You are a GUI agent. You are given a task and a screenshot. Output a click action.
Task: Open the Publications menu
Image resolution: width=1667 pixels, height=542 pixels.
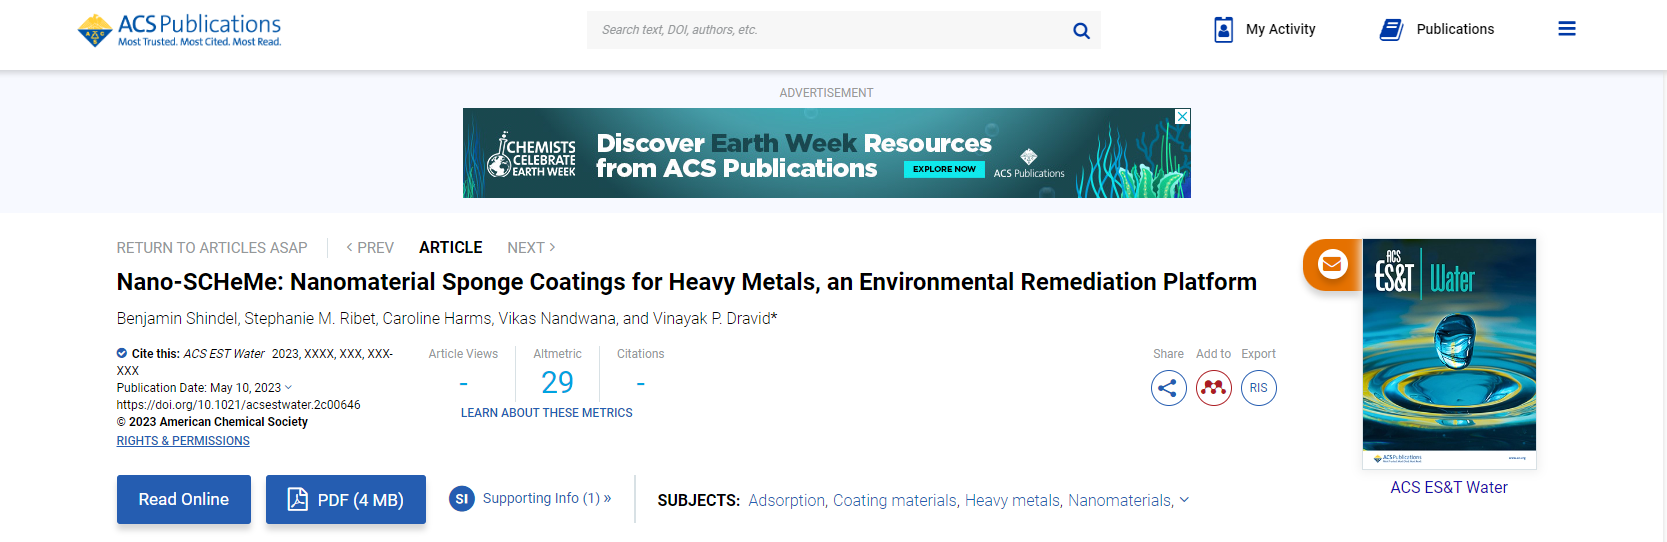coord(1437,29)
